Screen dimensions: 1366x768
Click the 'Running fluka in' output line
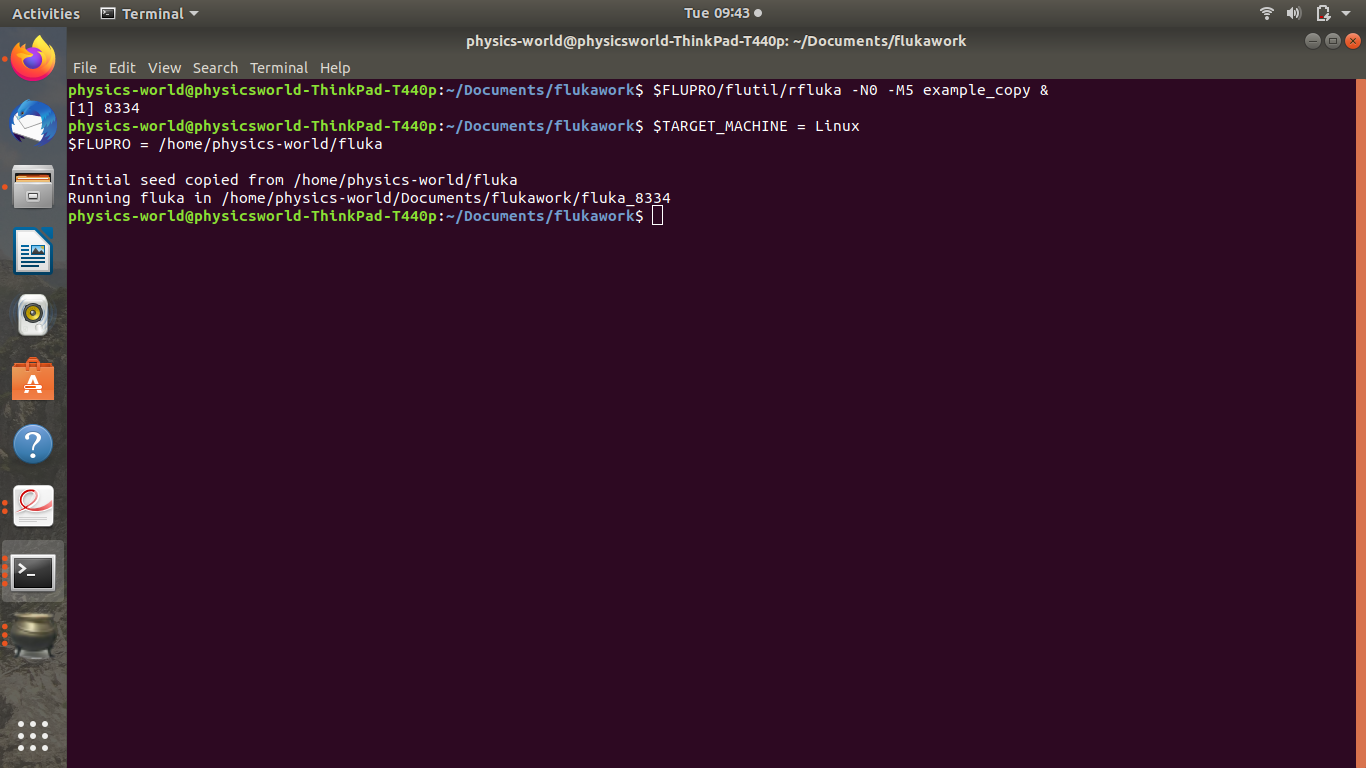[369, 198]
